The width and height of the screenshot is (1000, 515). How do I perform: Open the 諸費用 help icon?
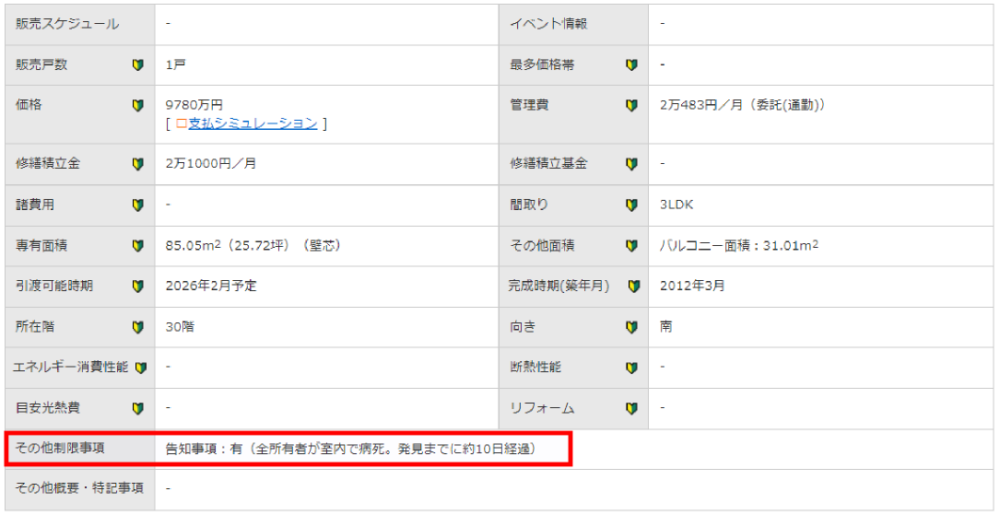point(138,205)
